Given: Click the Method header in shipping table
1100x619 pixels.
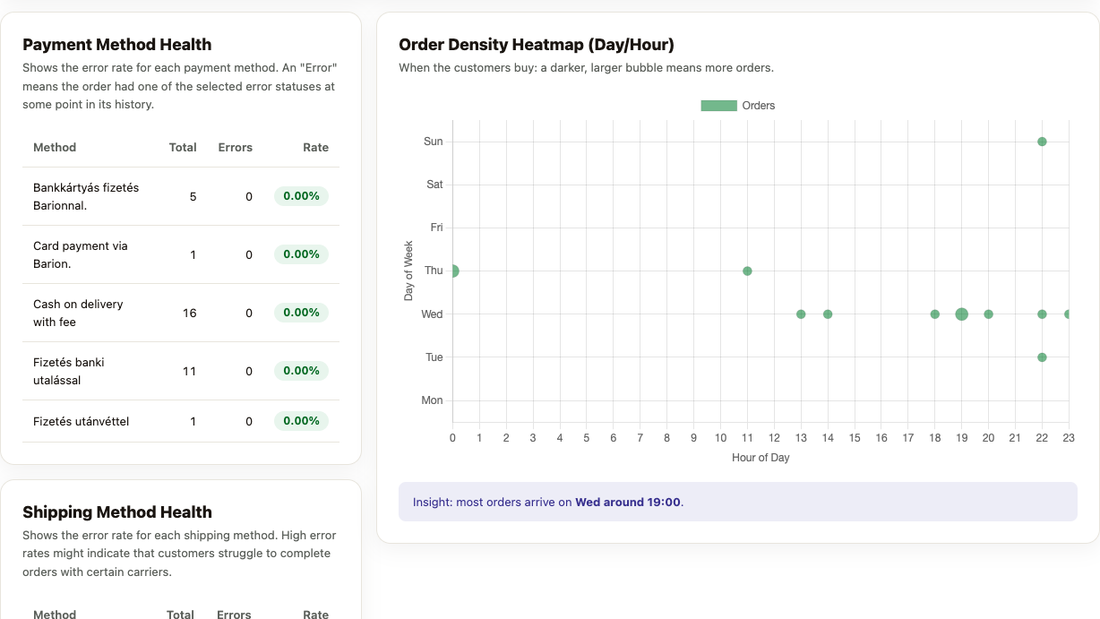Looking at the screenshot, I should [55, 613].
